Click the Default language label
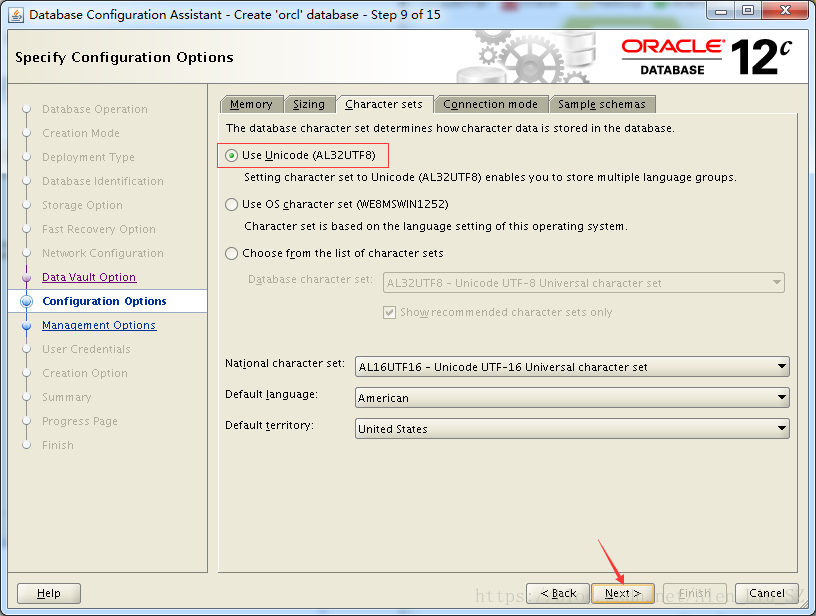The image size is (816, 616). tap(271, 394)
